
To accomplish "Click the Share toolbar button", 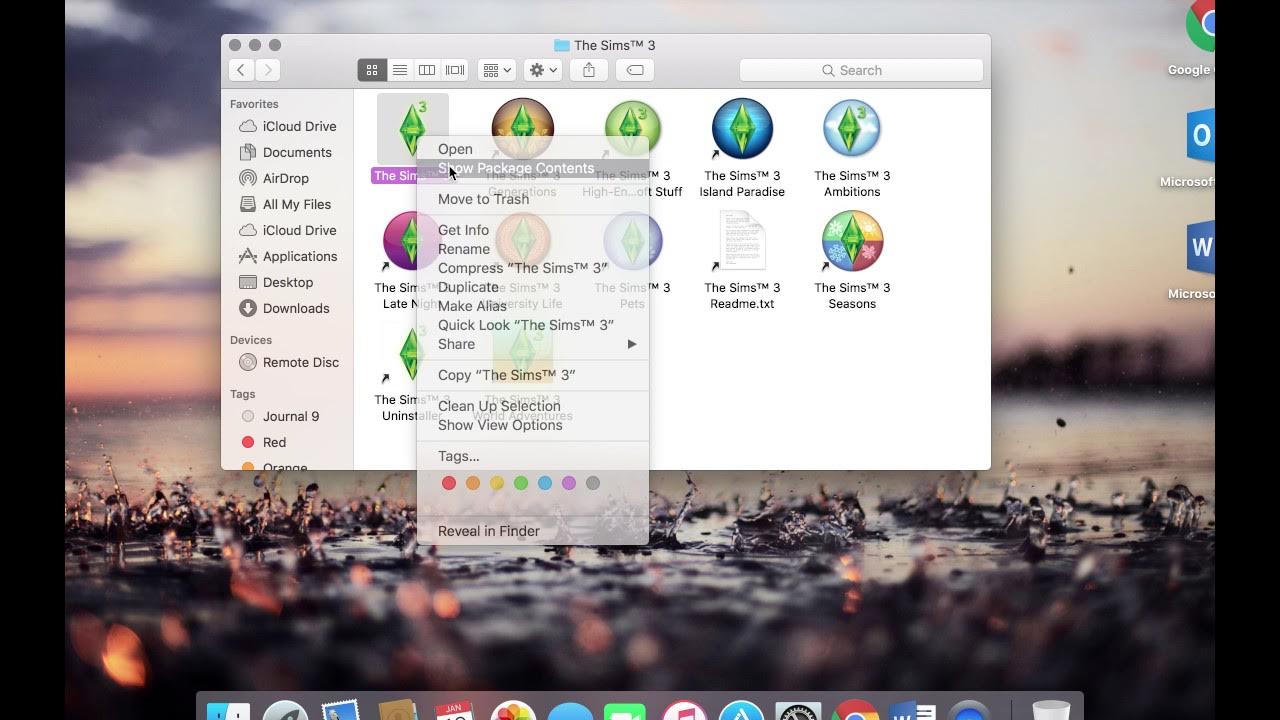I will (x=589, y=70).
